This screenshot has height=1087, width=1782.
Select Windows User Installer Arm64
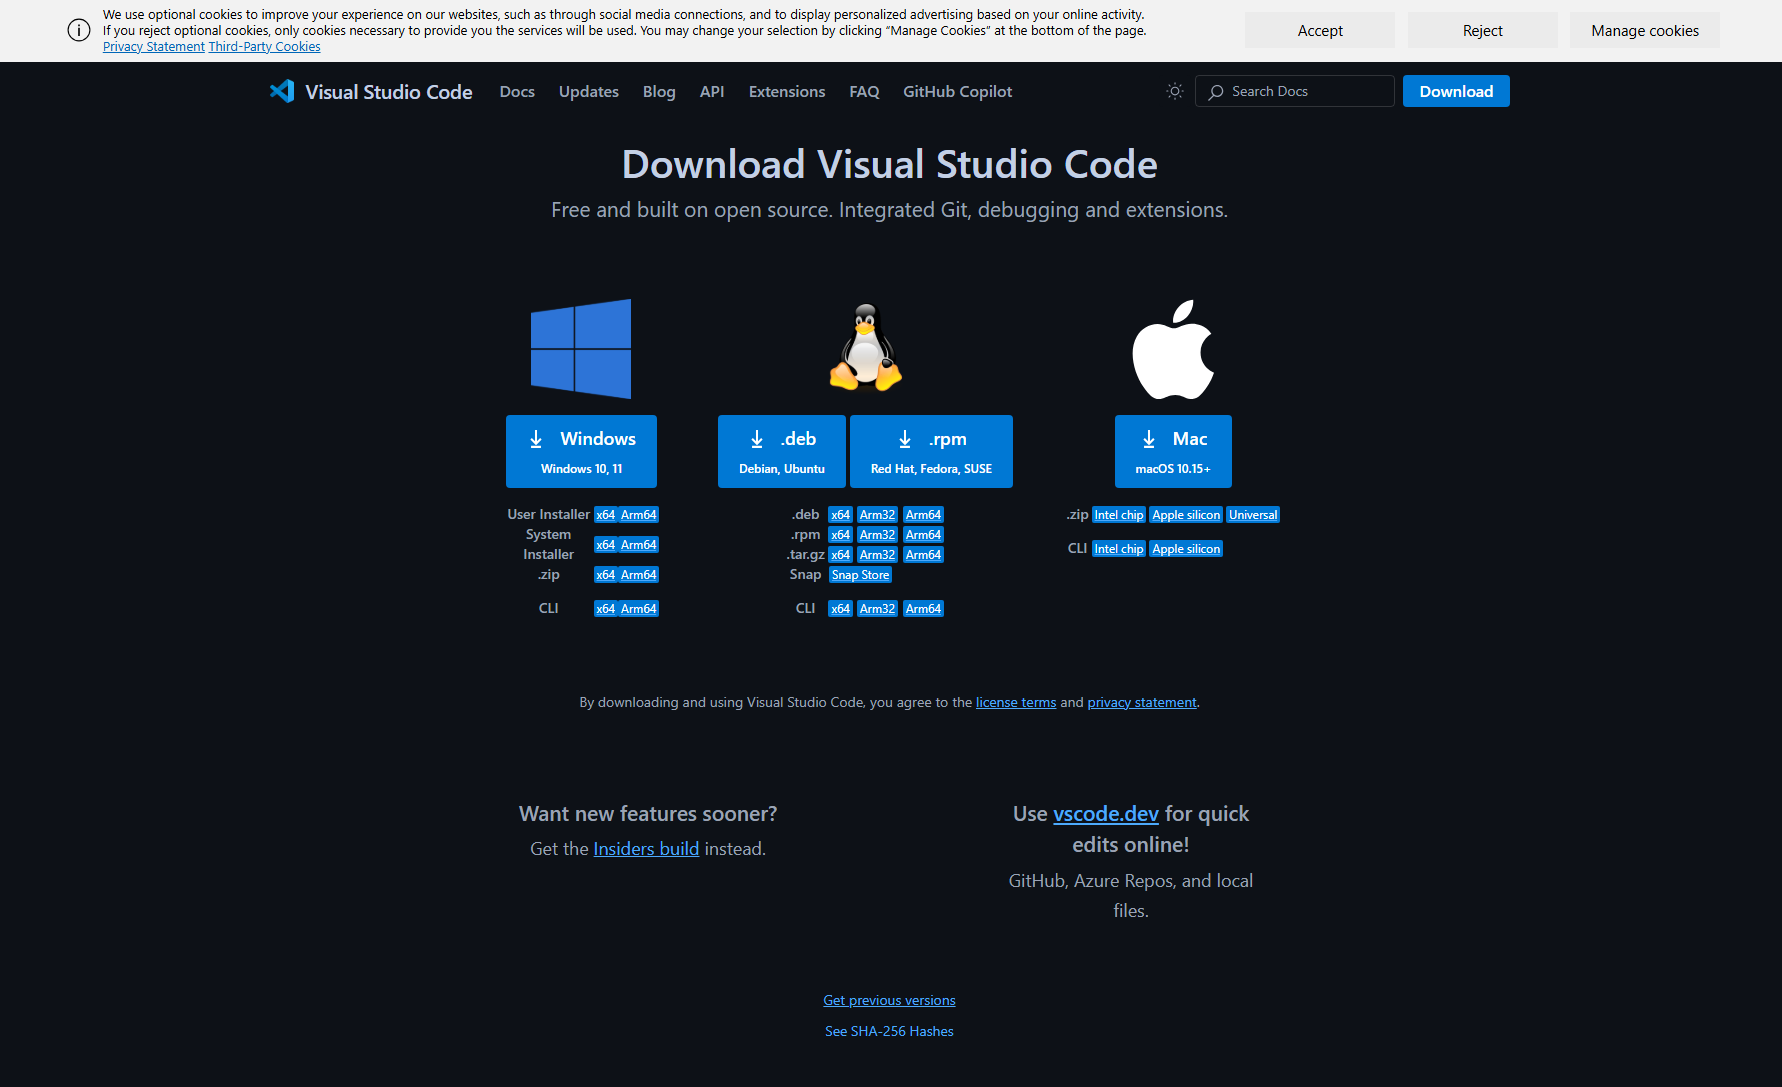click(x=639, y=515)
